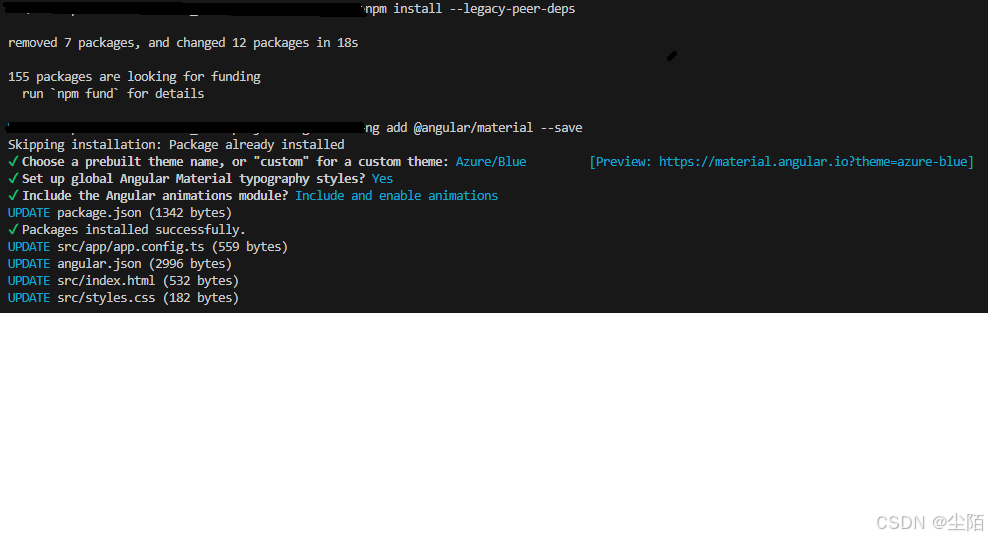Click 'removed 7 packages, and changed 12 packages' line
The width and height of the screenshot is (988, 540).
pos(183,43)
